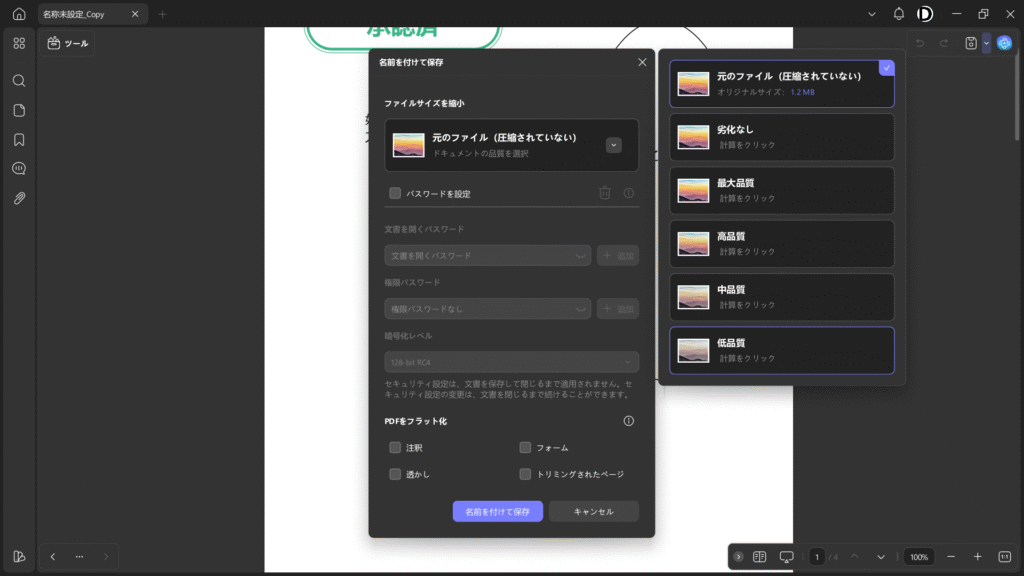Open the thumbnails grid icon in sidebar
The image size is (1024, 576).
(x=19, y=43)
